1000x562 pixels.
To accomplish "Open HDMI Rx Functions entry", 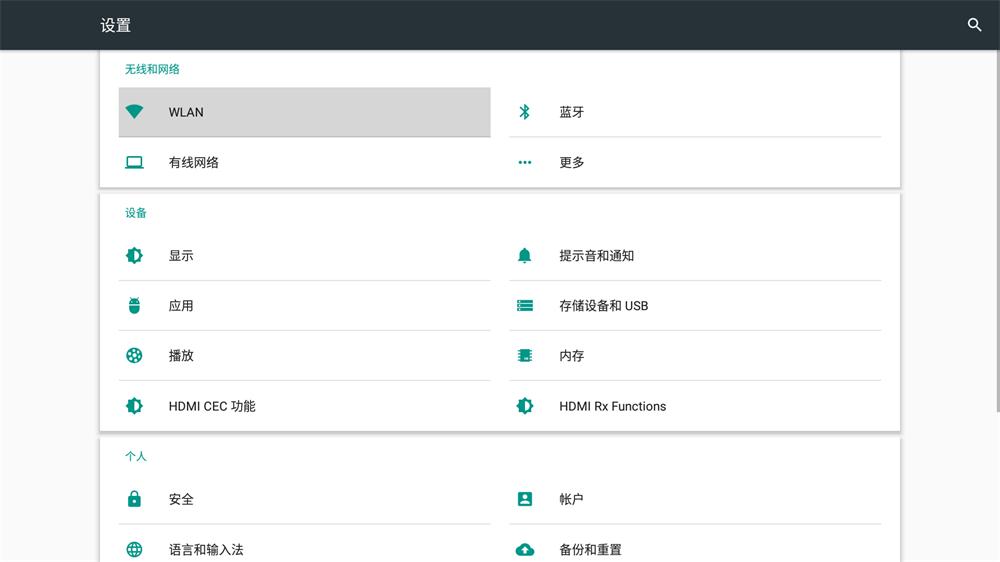I will coord(695,406).
